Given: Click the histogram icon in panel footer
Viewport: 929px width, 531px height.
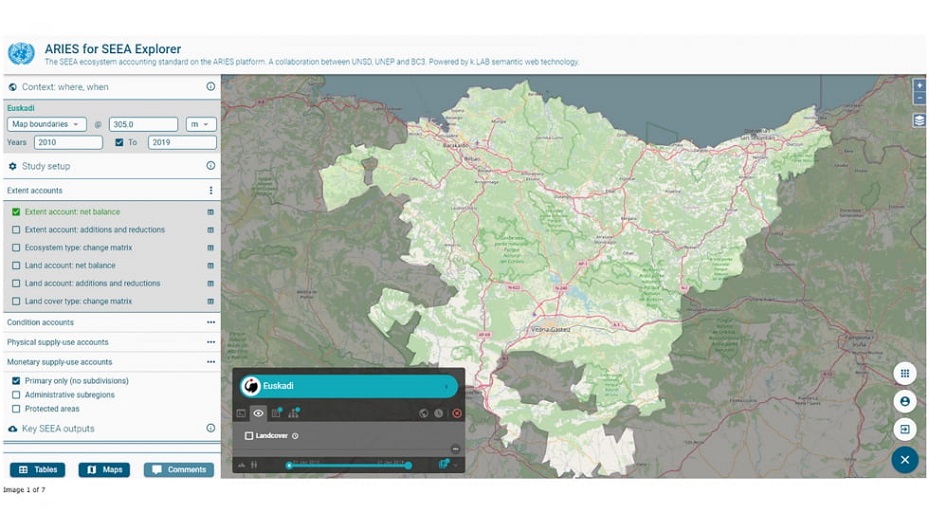Looking at the screenshot, I should tap(241, 465).
